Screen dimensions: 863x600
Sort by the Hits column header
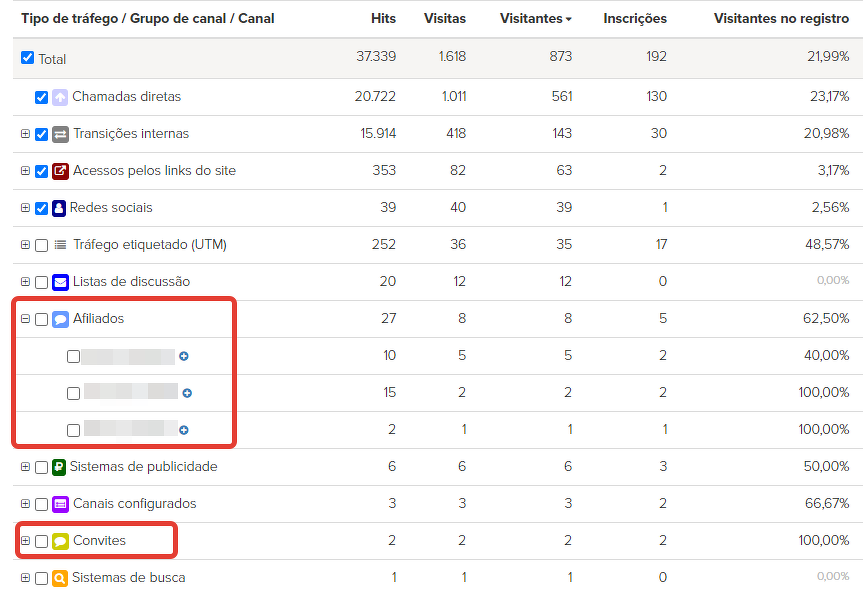[x=382, y=18]
